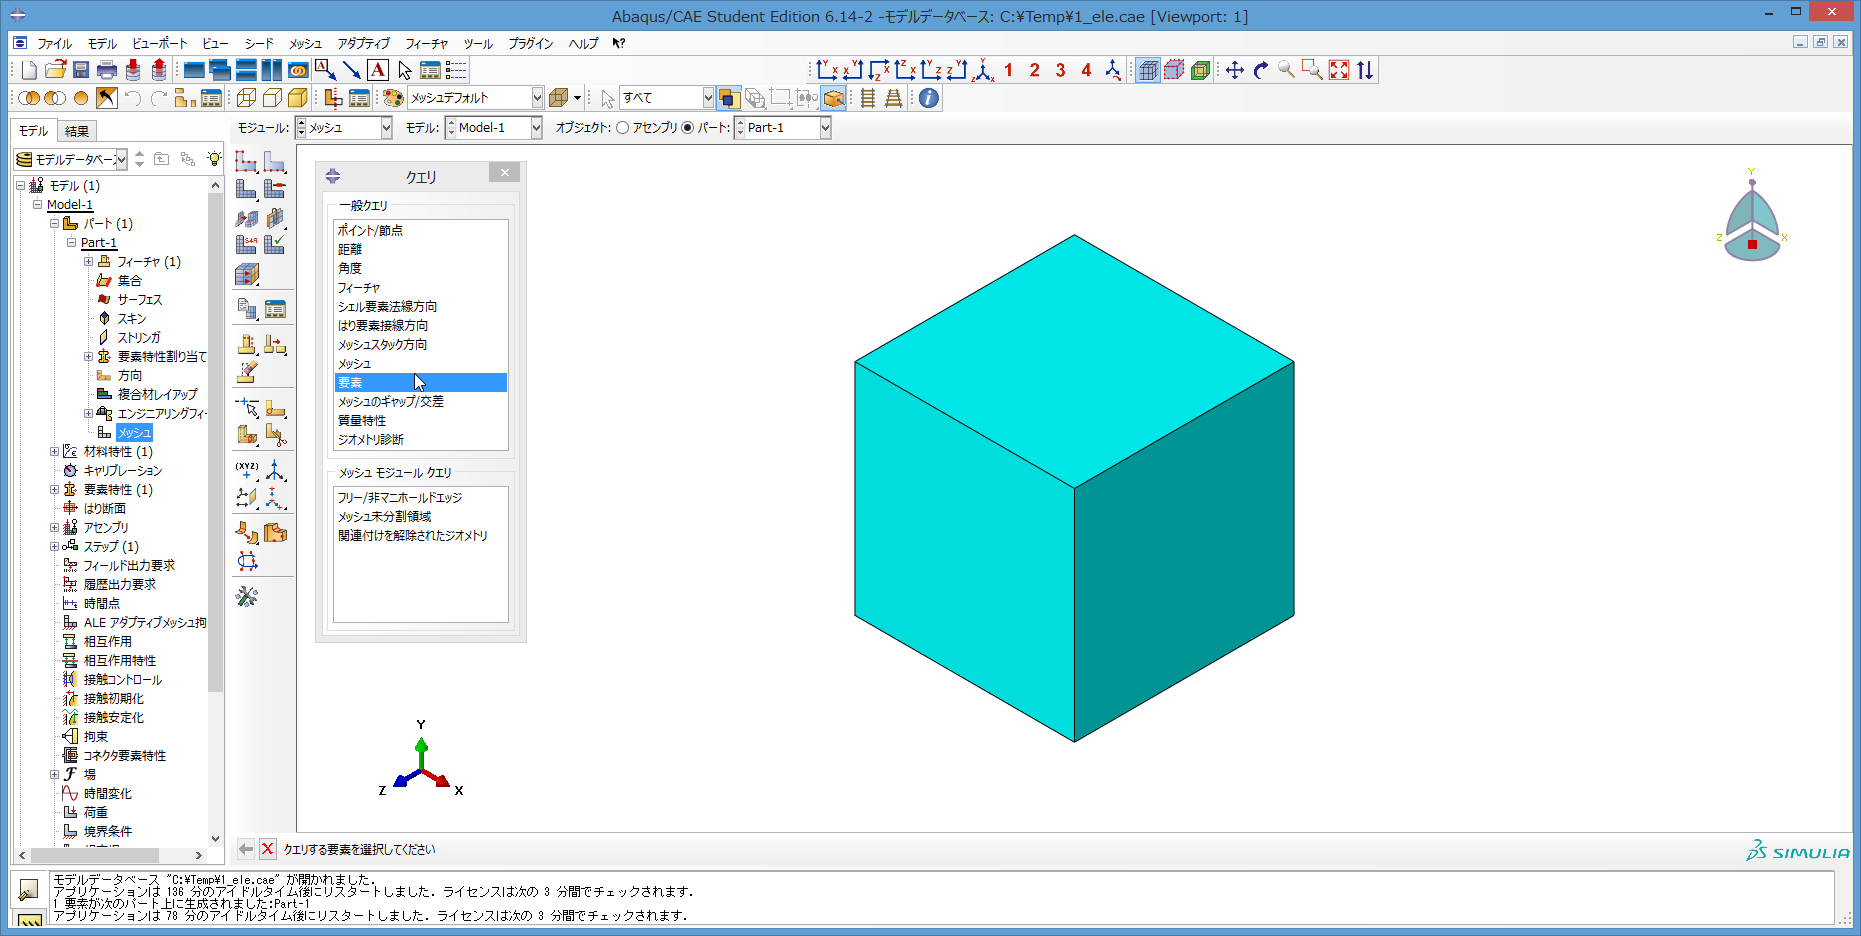Screen dimensions: 1861x936
Task: Click the Query information 'i' icon
Action: pyautogui.click(x=929, y=98)
